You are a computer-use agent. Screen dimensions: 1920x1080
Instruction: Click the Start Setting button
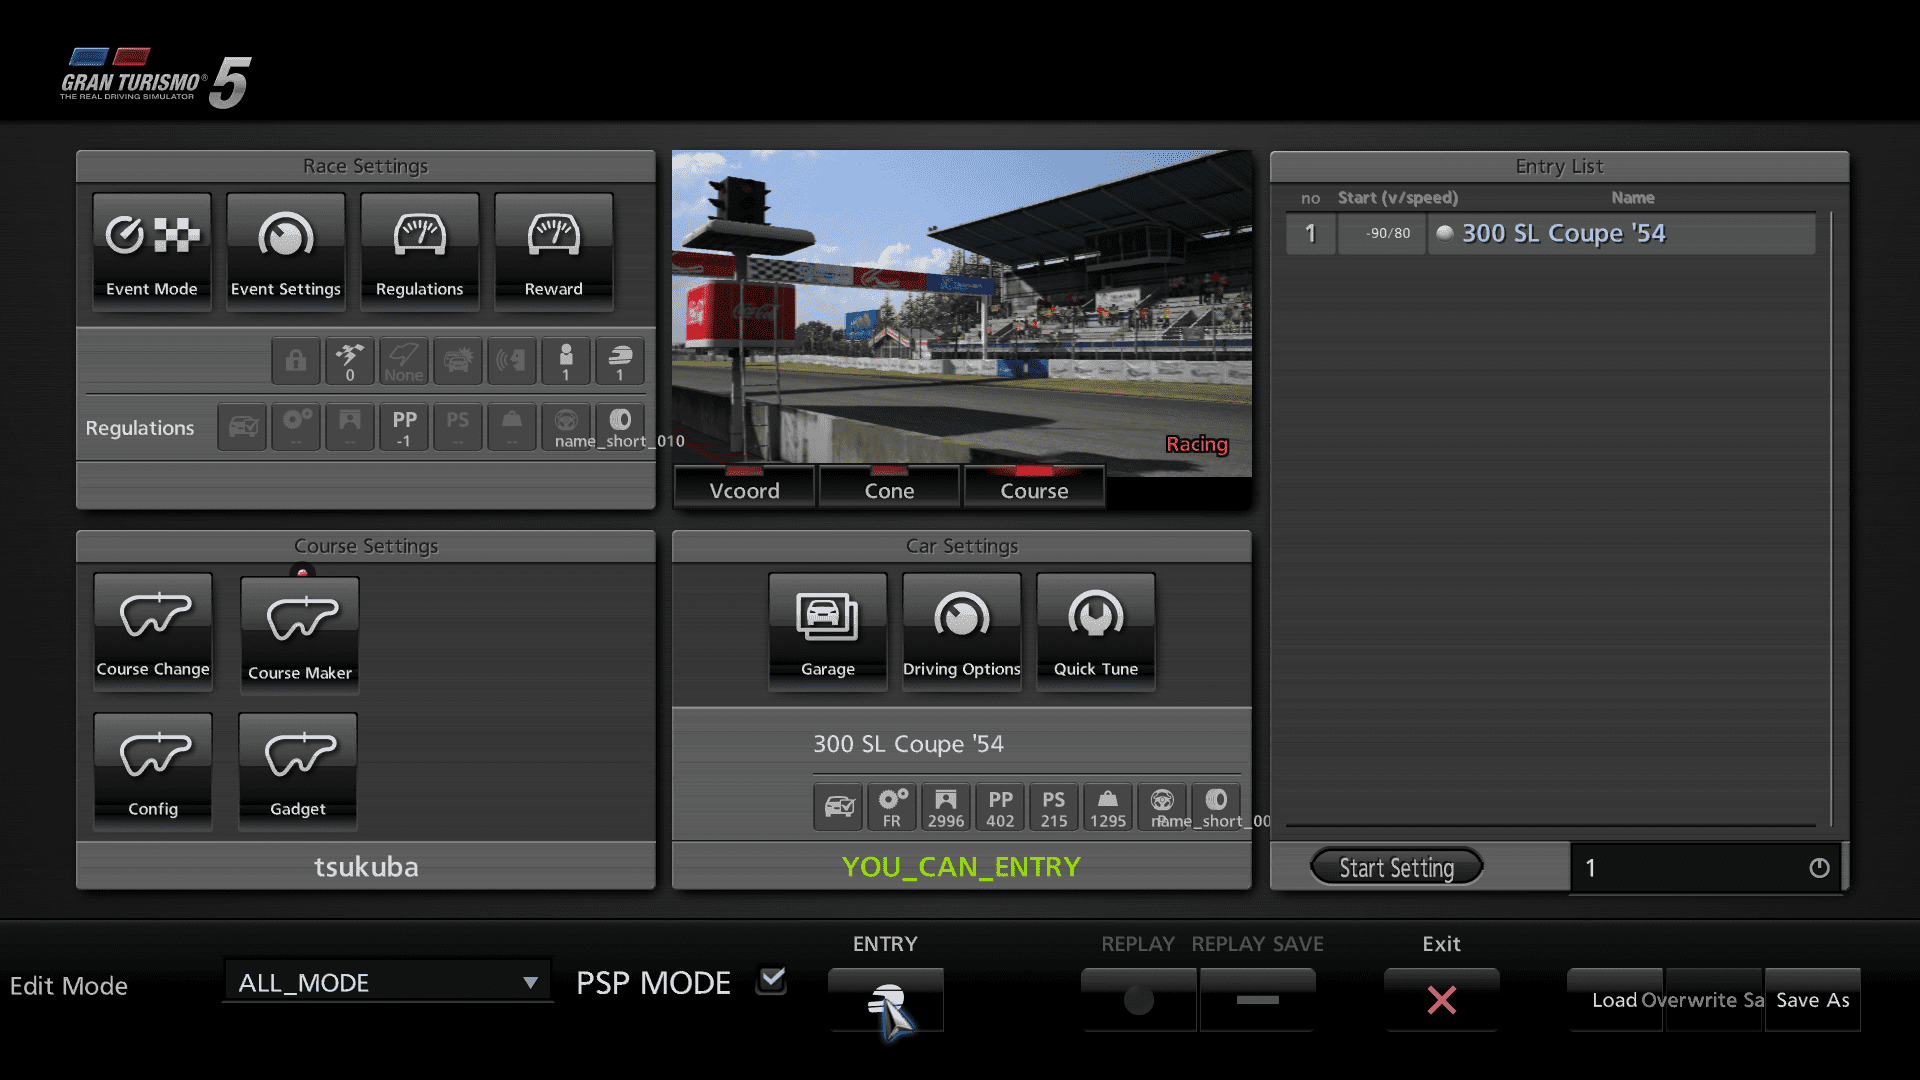coord(1397,867)
